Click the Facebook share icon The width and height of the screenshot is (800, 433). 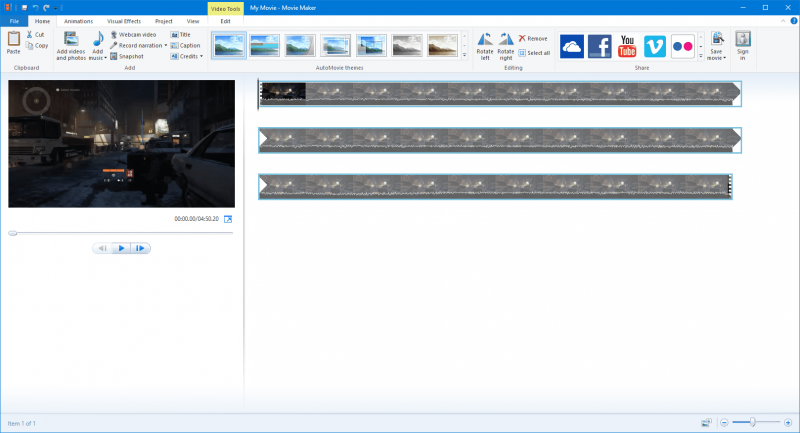[x=599, y=46]
